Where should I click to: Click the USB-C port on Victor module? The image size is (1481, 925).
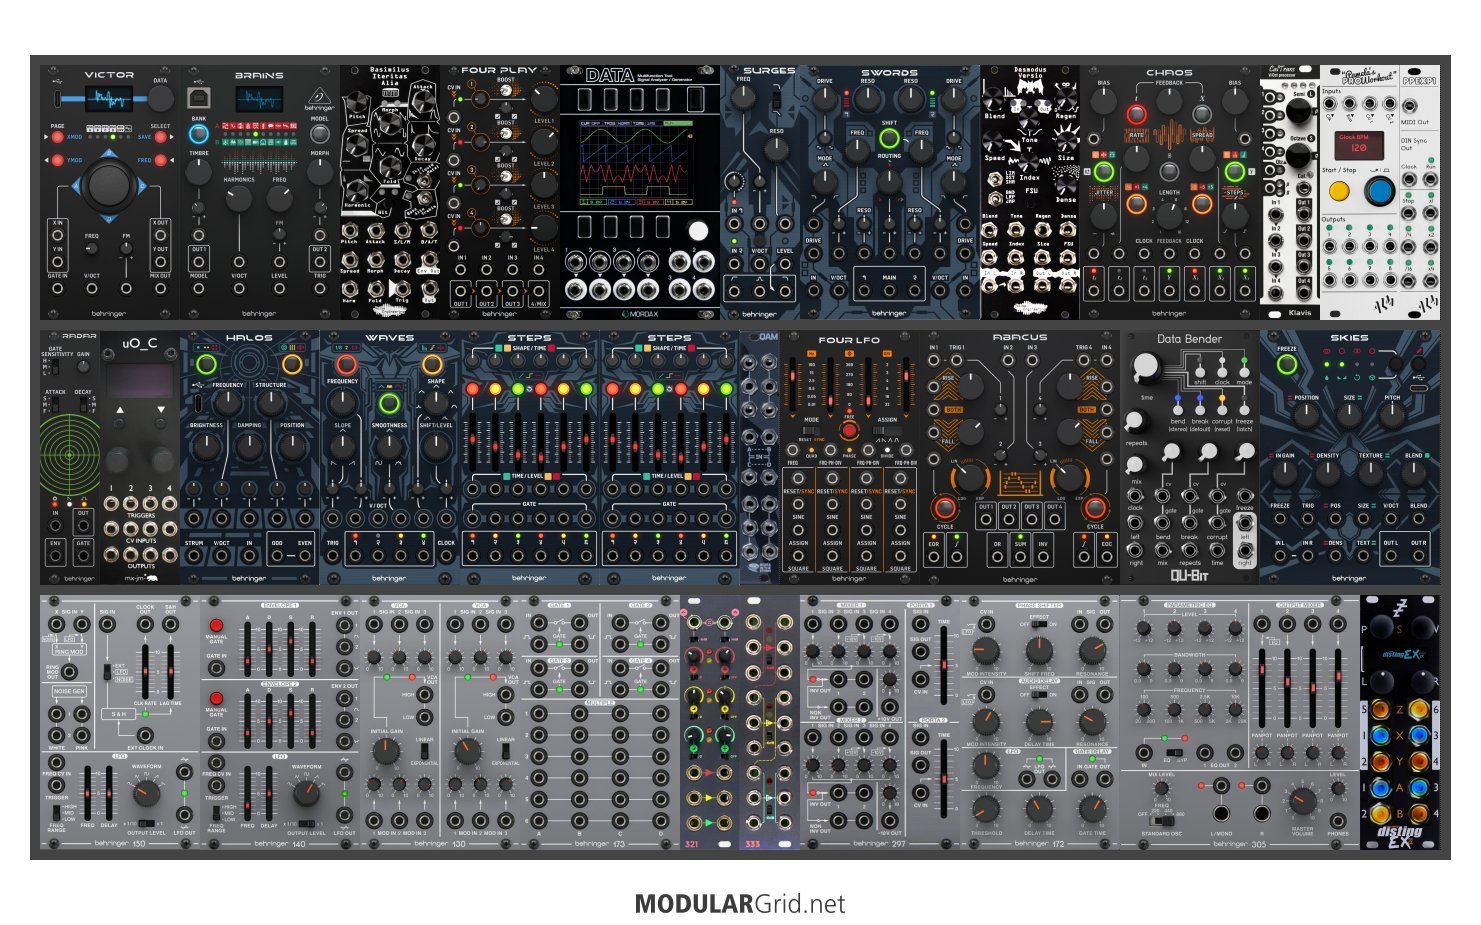(x=59, y=98)
